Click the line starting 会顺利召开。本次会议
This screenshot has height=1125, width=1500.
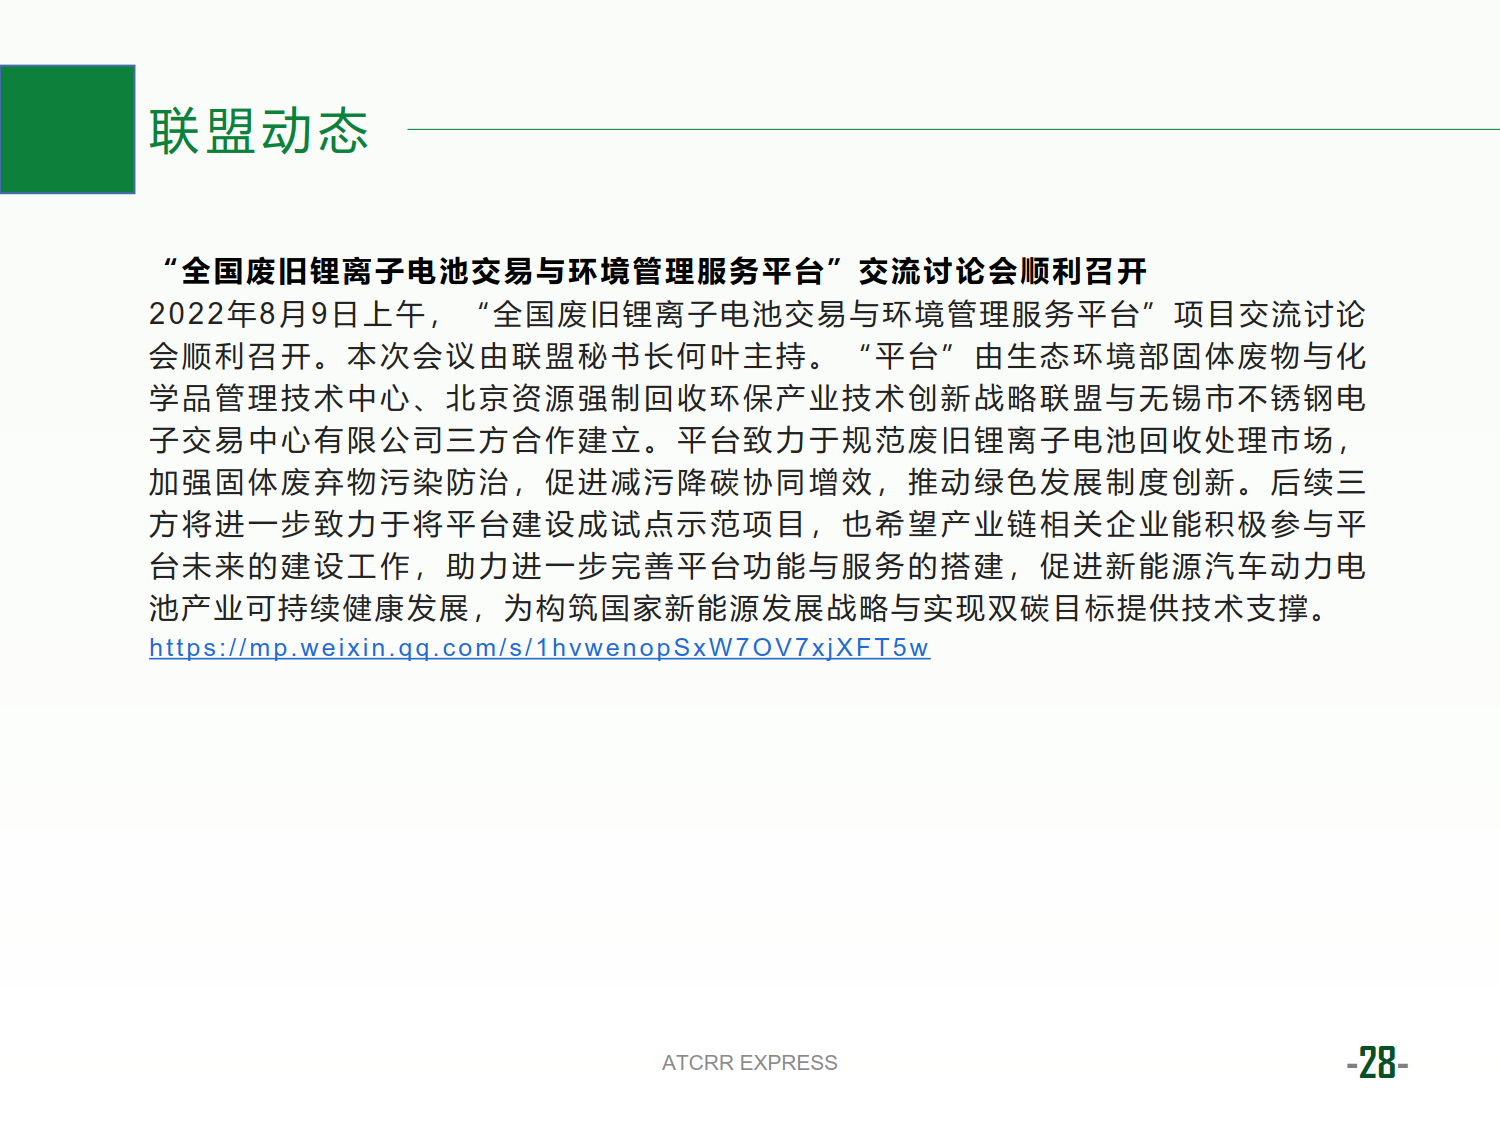pyautogui.click(x=757, y=356)
